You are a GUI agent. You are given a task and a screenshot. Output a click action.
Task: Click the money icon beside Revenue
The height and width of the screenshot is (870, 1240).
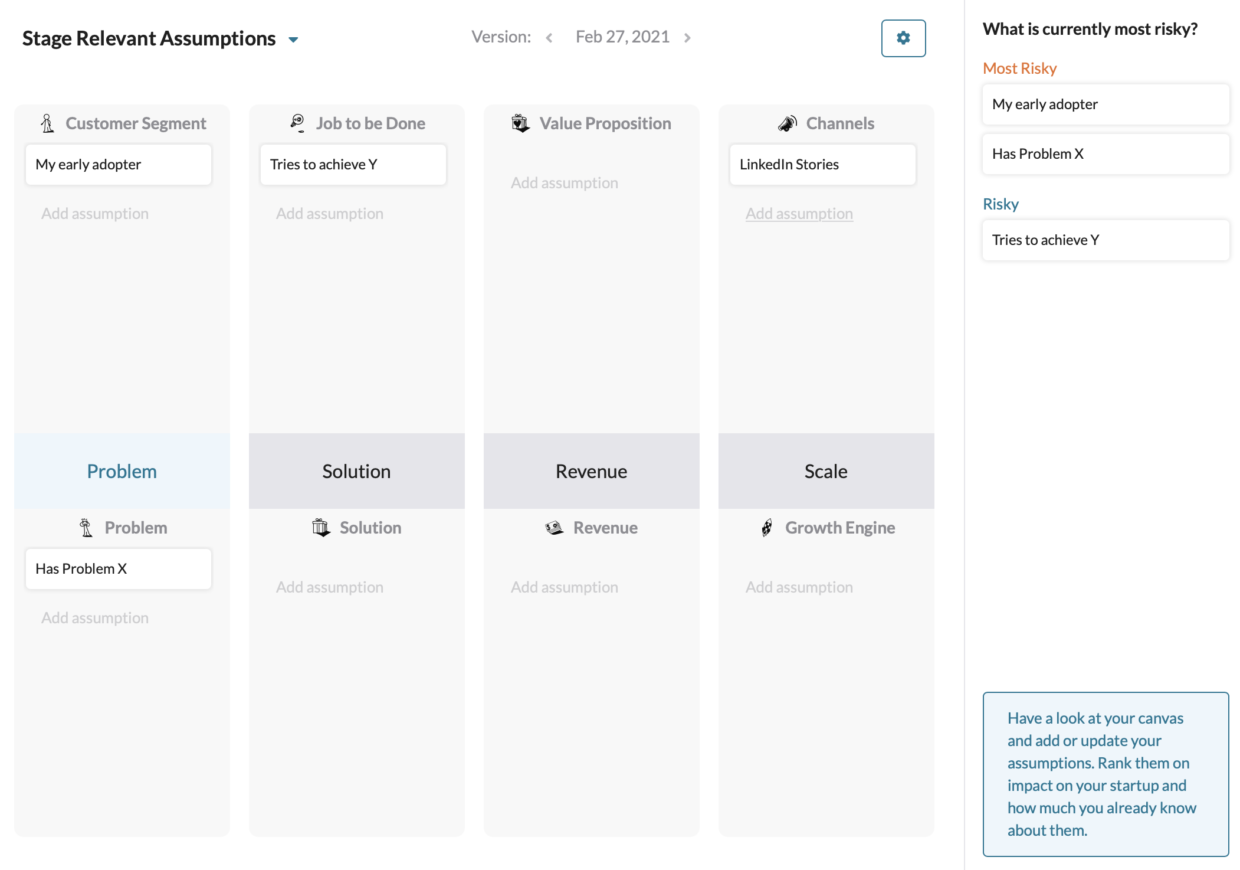click(x=554, y=527)
